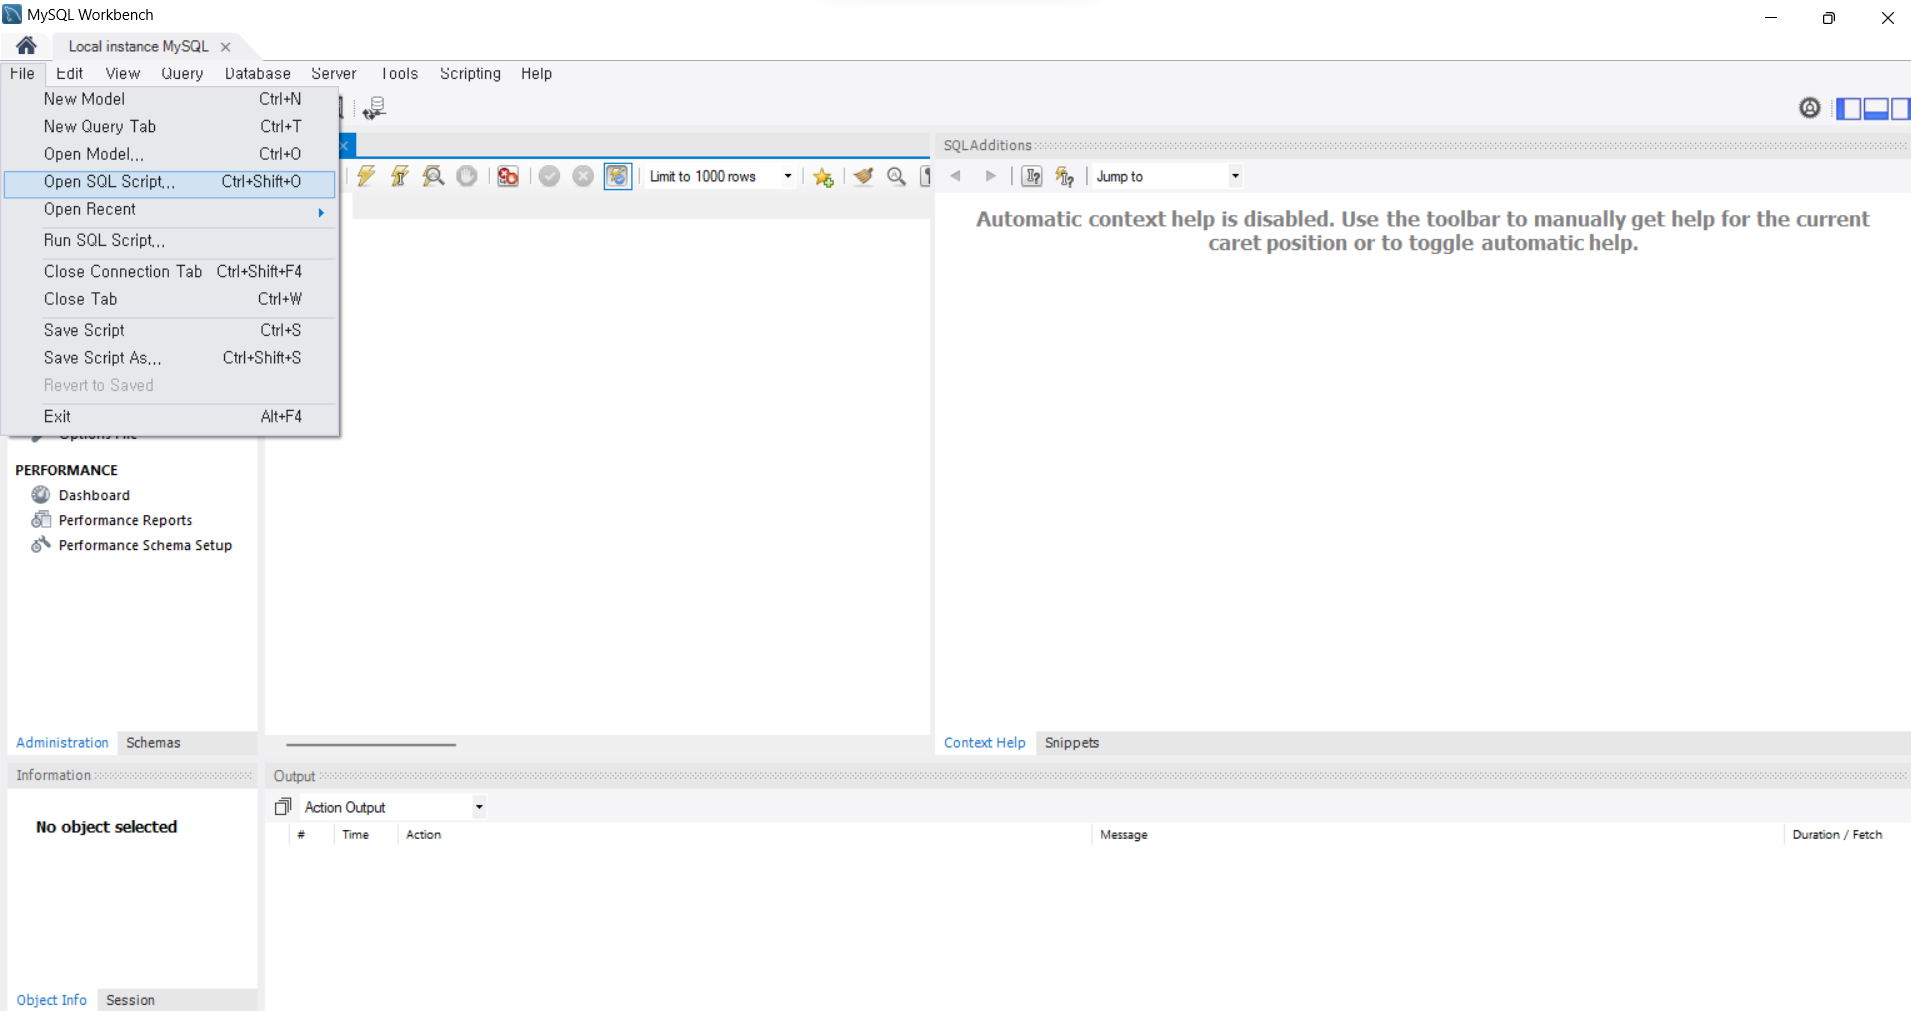
Task: Open the Query menu
Action: [x=182, y=73]
